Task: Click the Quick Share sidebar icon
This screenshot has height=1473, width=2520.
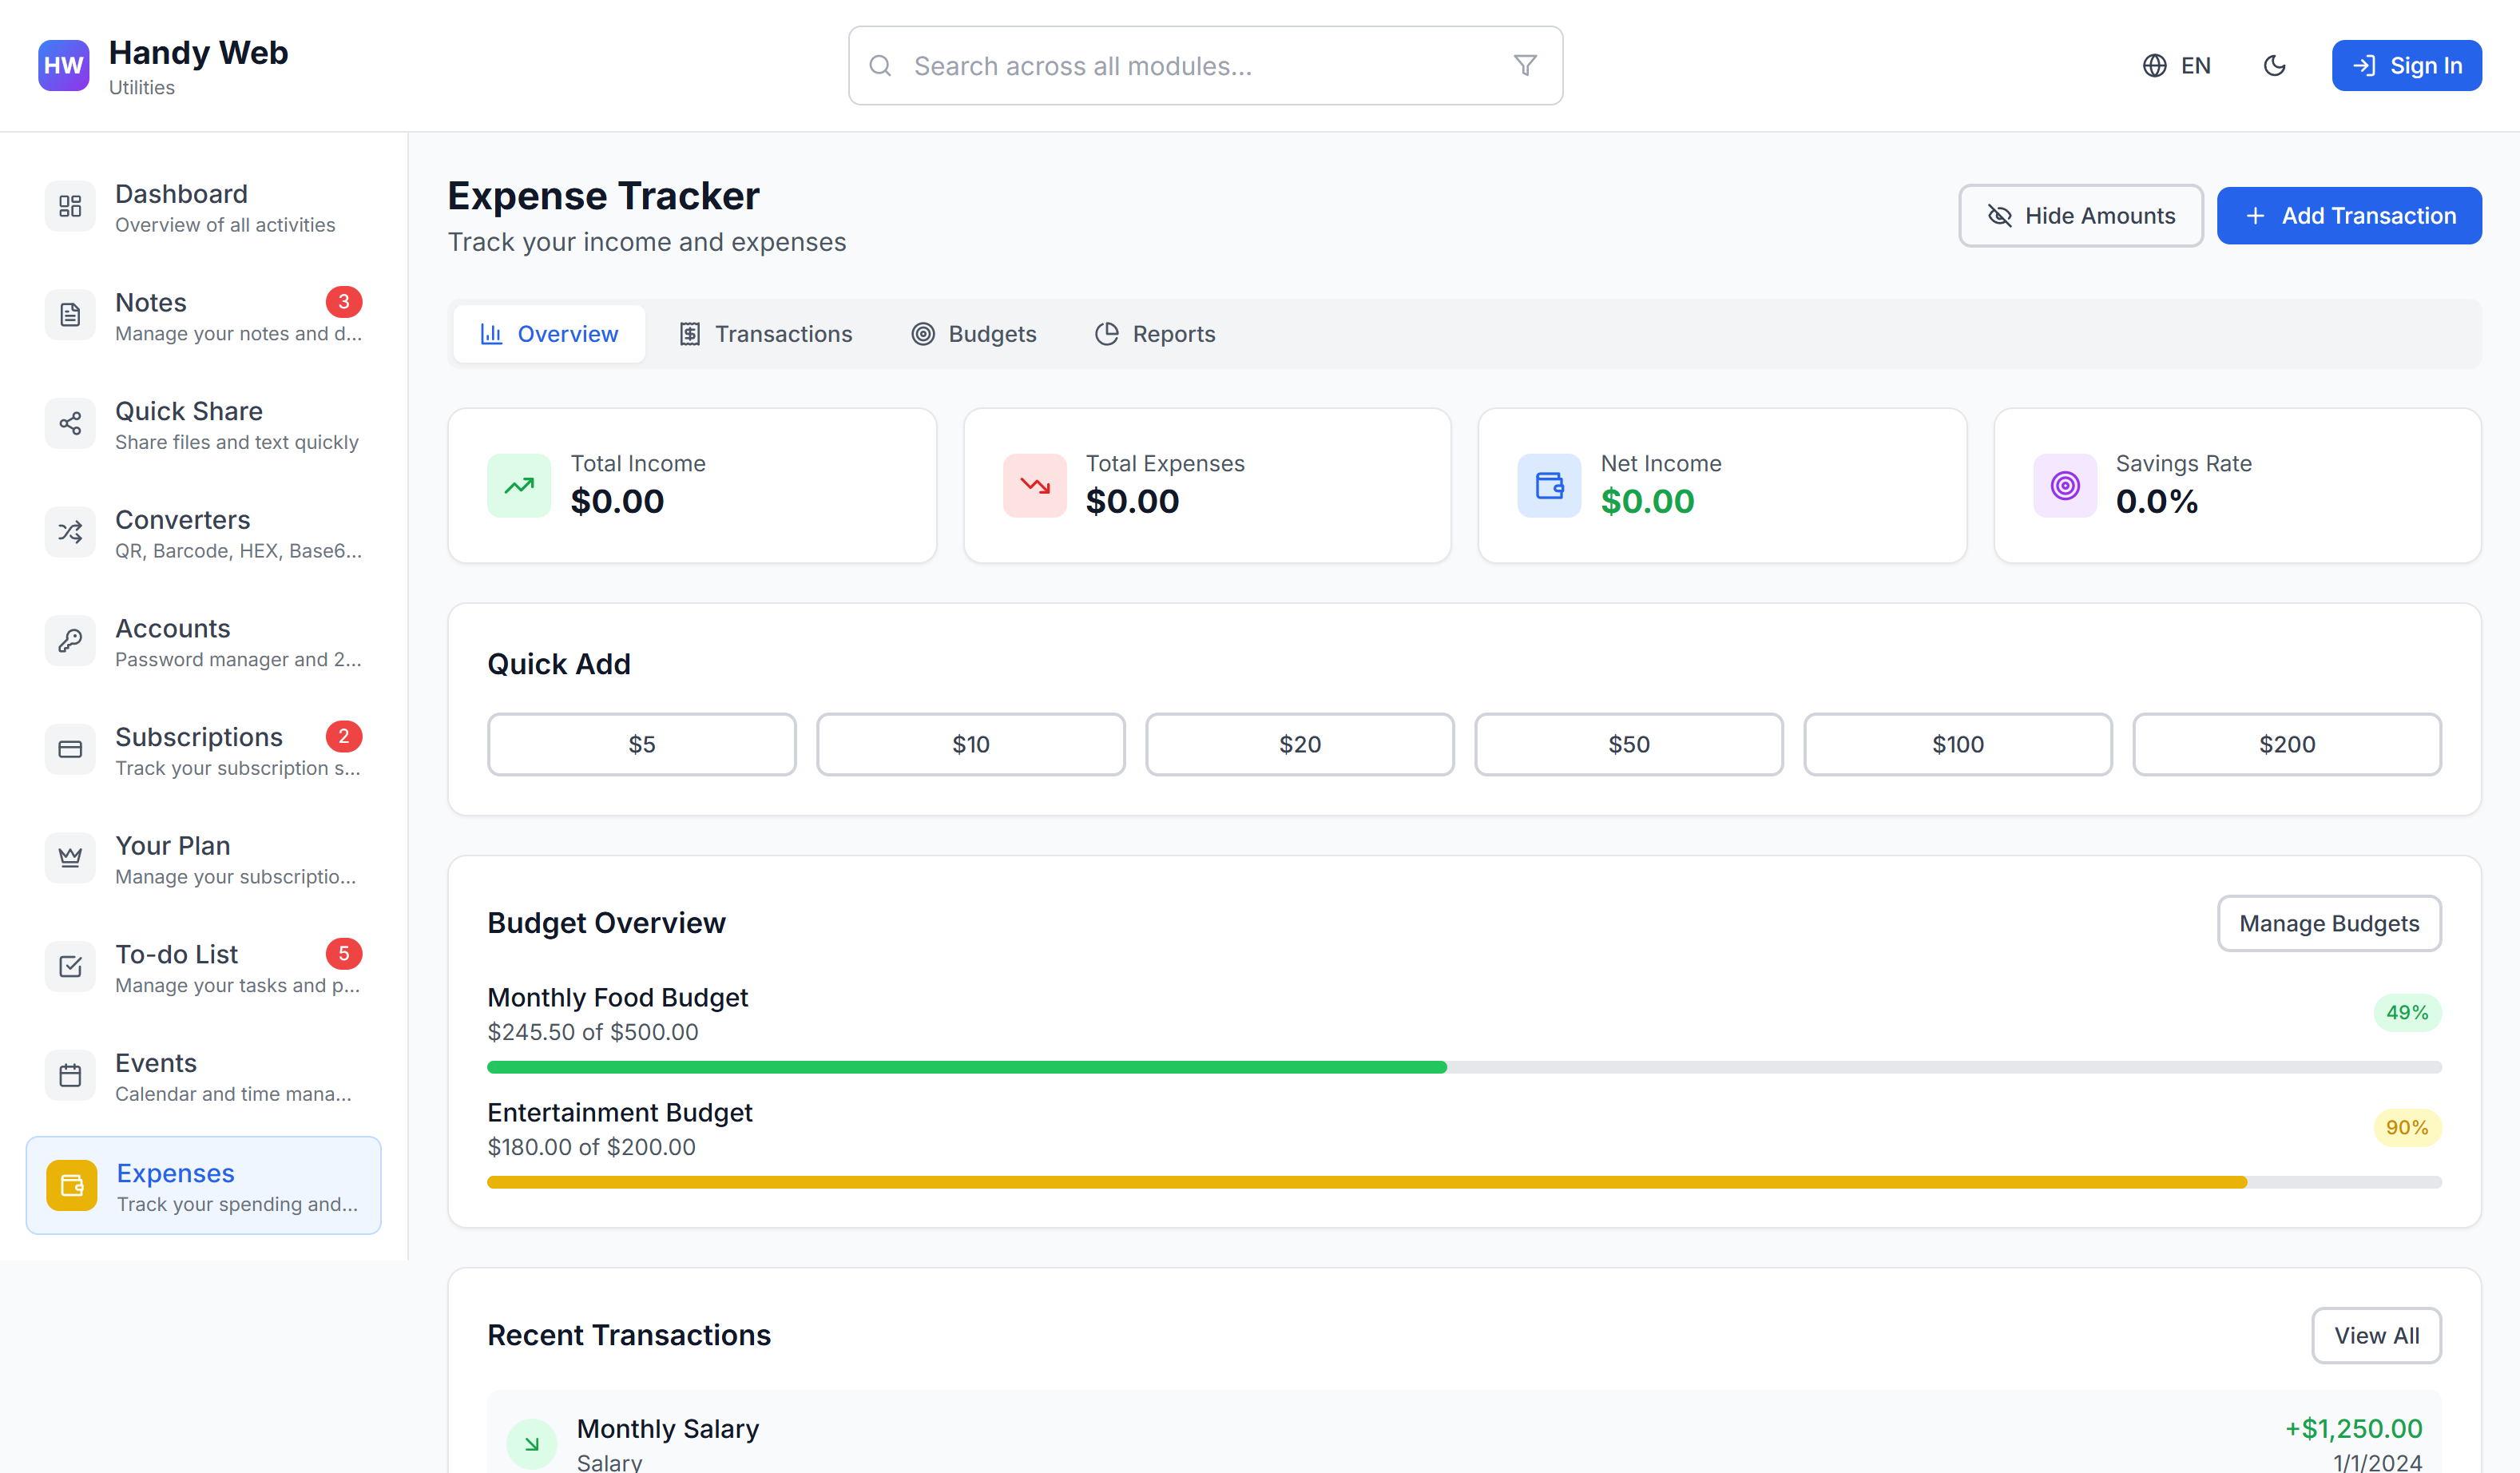Action: click(70, 424)
